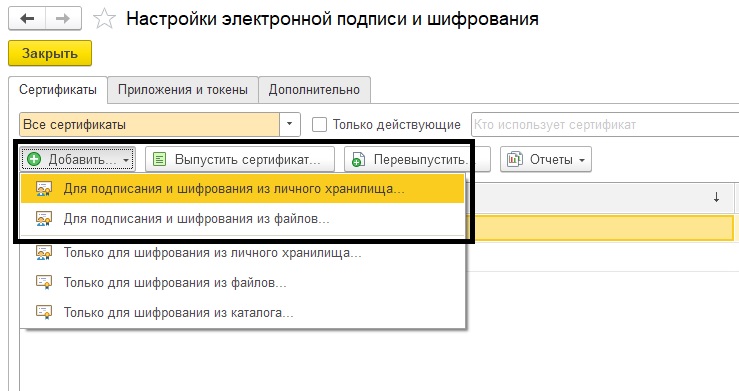Expand the Все сертификаты dropdown arrow
Viewport: 739px width, 391px height.
pyautogui.click(x=290, y=124)
